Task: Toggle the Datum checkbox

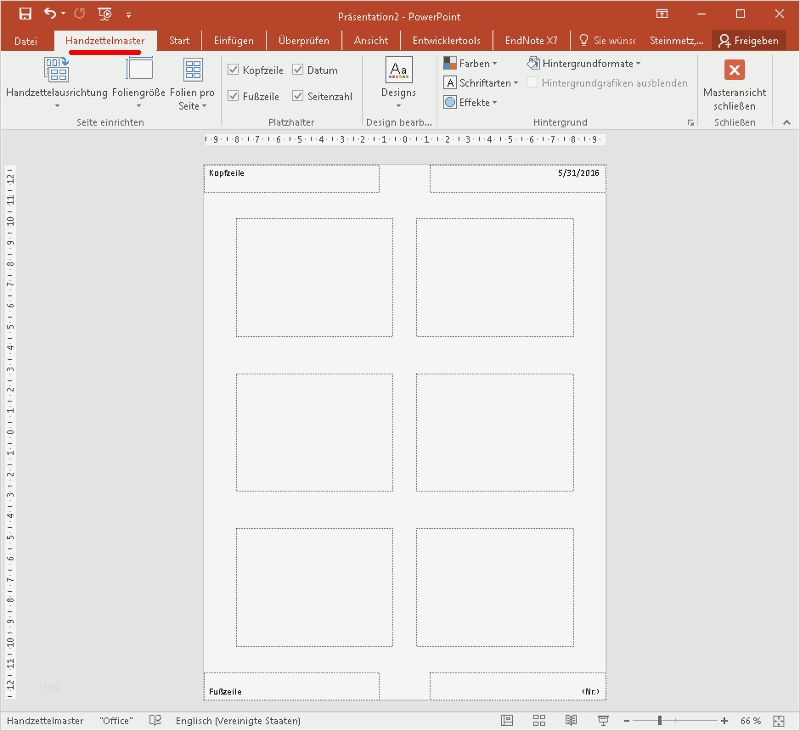Action: tap(298, 70)
